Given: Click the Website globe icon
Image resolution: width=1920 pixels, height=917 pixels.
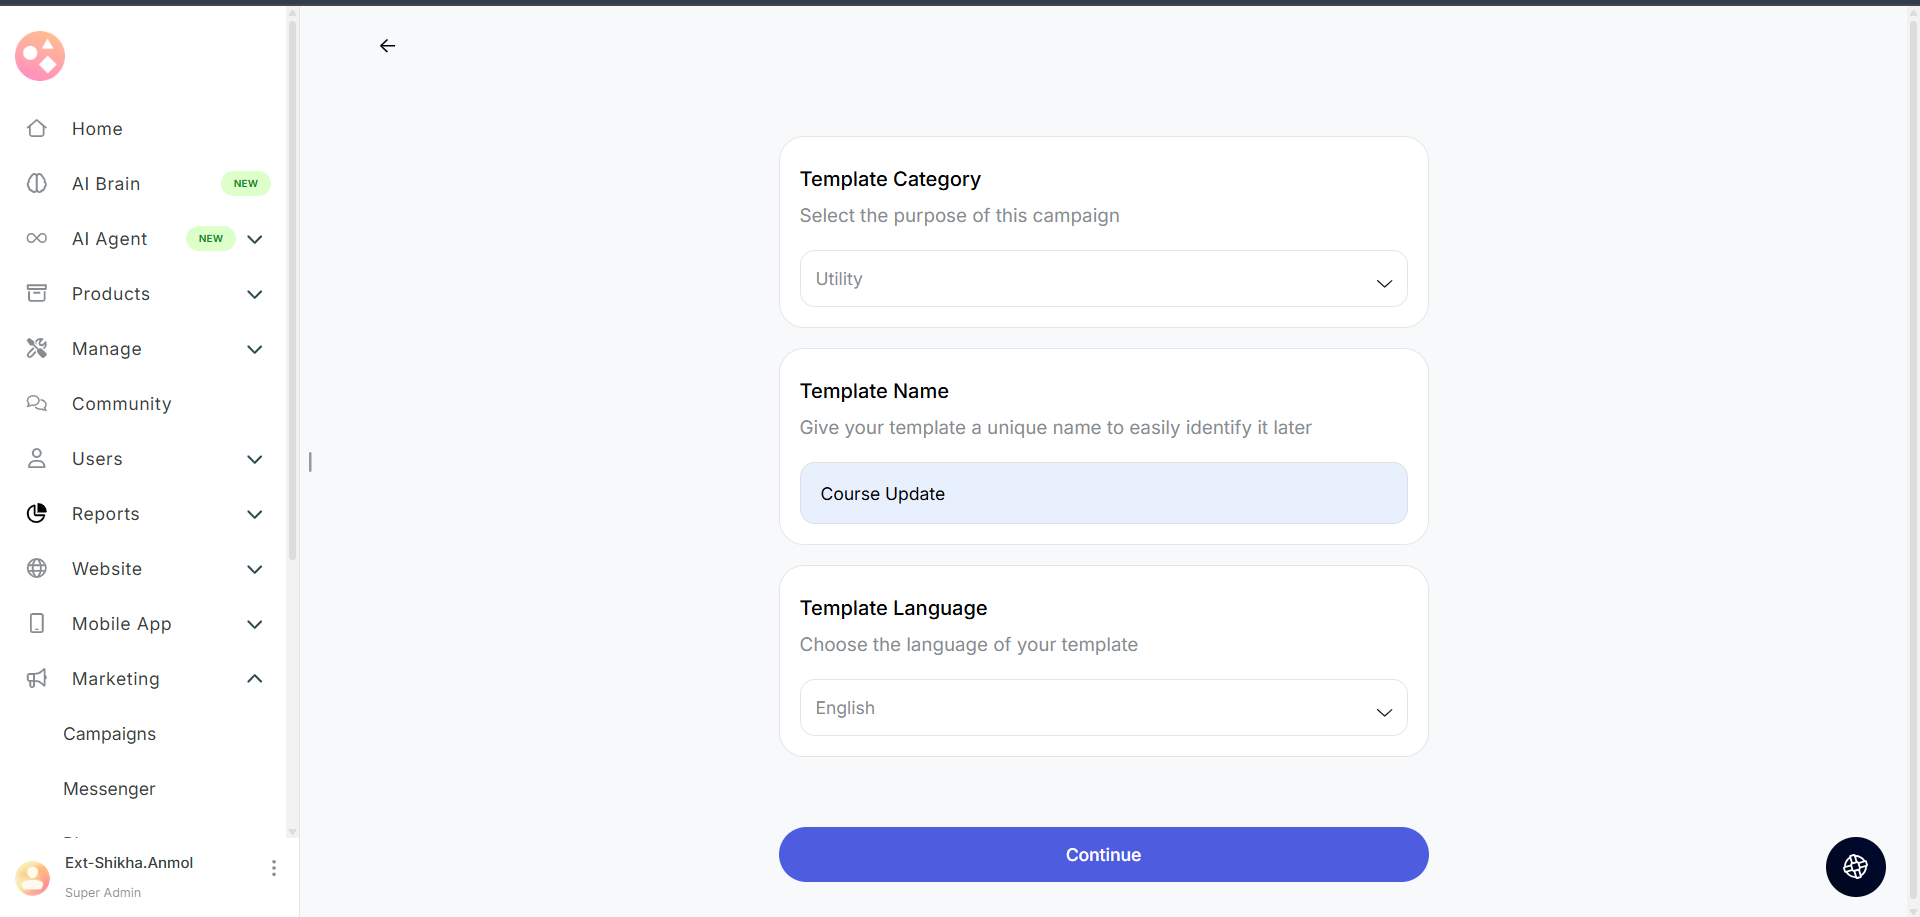Looking at the screenshot, I should point(37,569).
